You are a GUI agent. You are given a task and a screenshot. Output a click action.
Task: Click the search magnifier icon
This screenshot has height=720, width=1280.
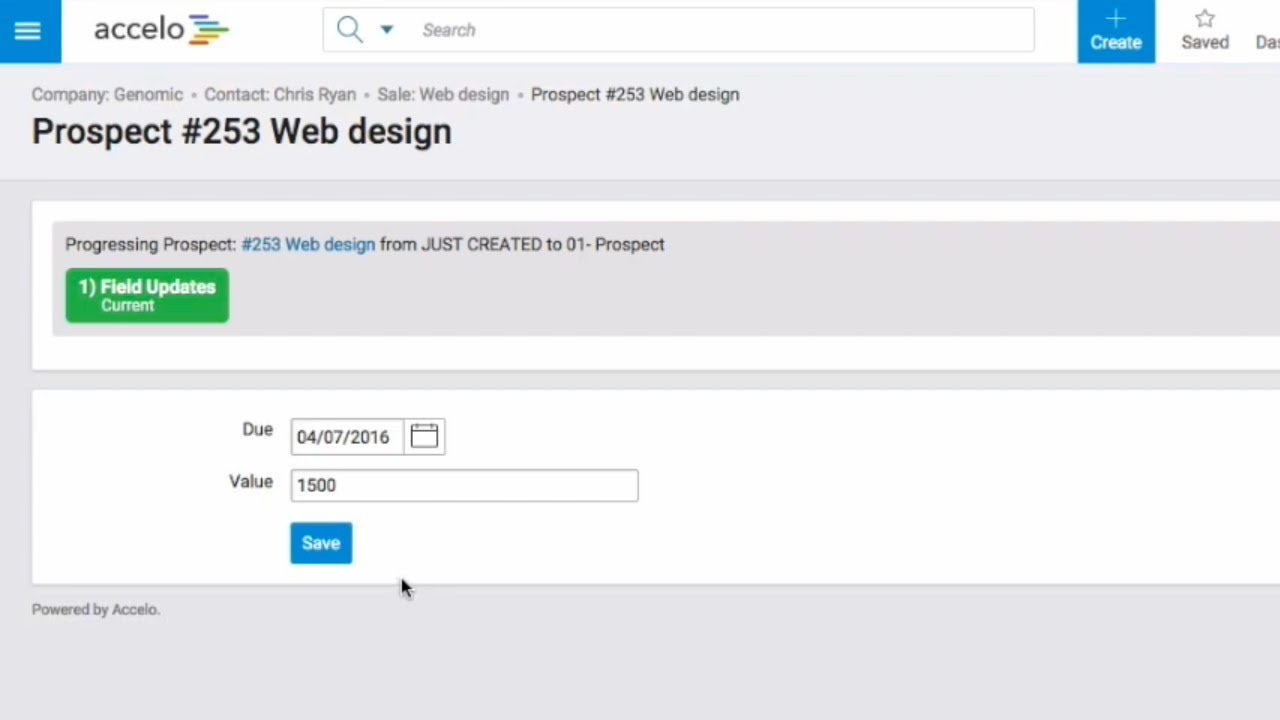tap(349, 30)
